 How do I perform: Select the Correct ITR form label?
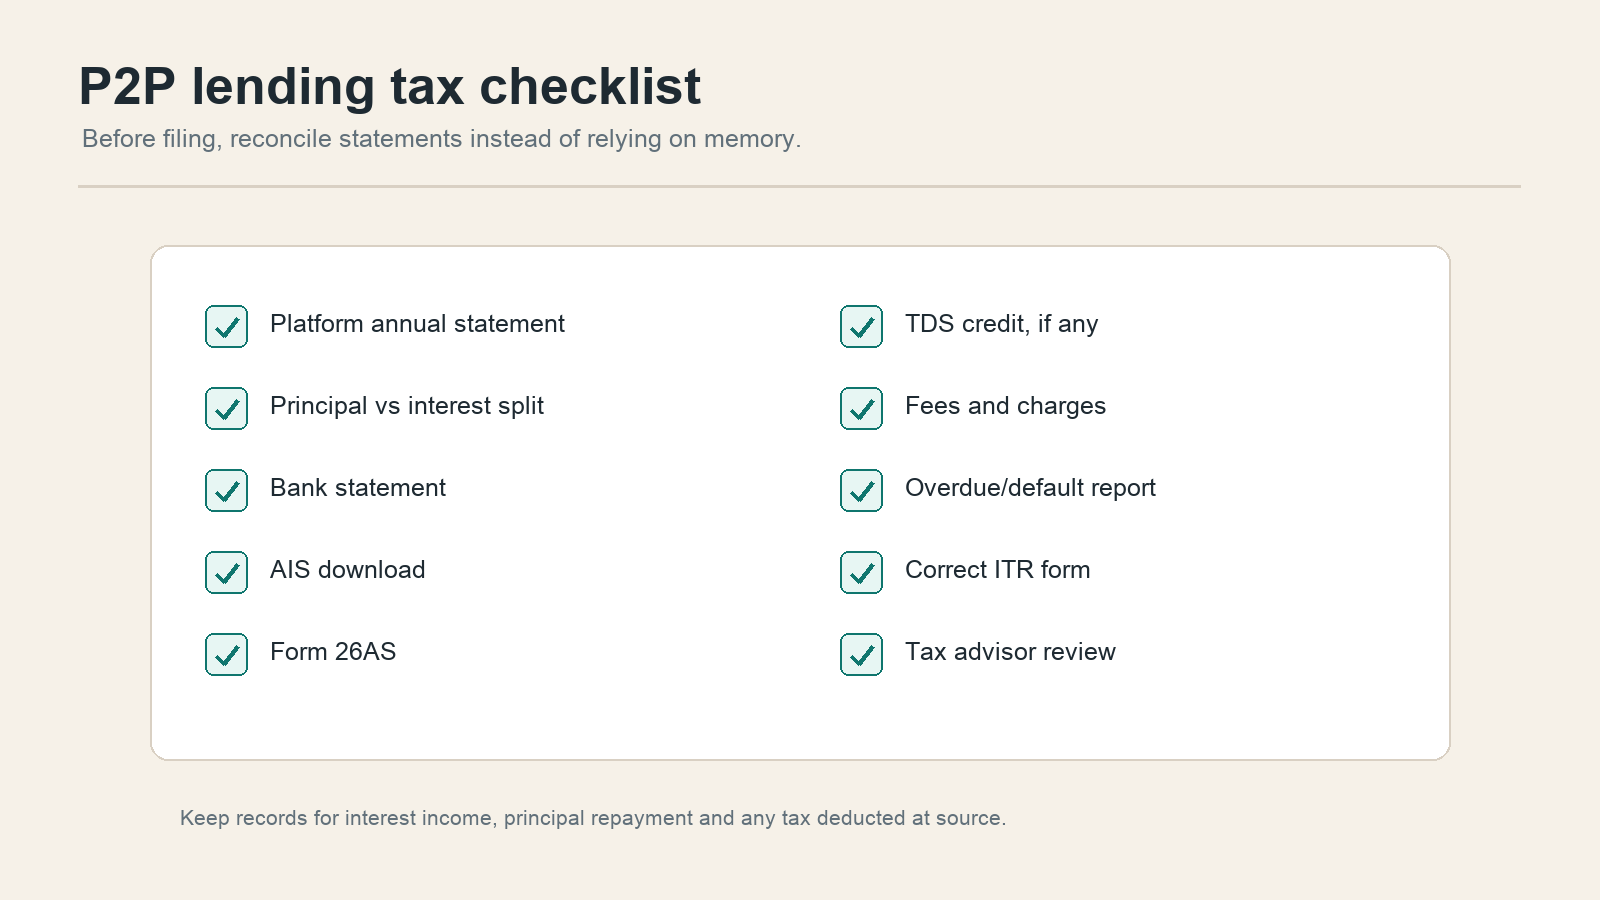point(997,570)
